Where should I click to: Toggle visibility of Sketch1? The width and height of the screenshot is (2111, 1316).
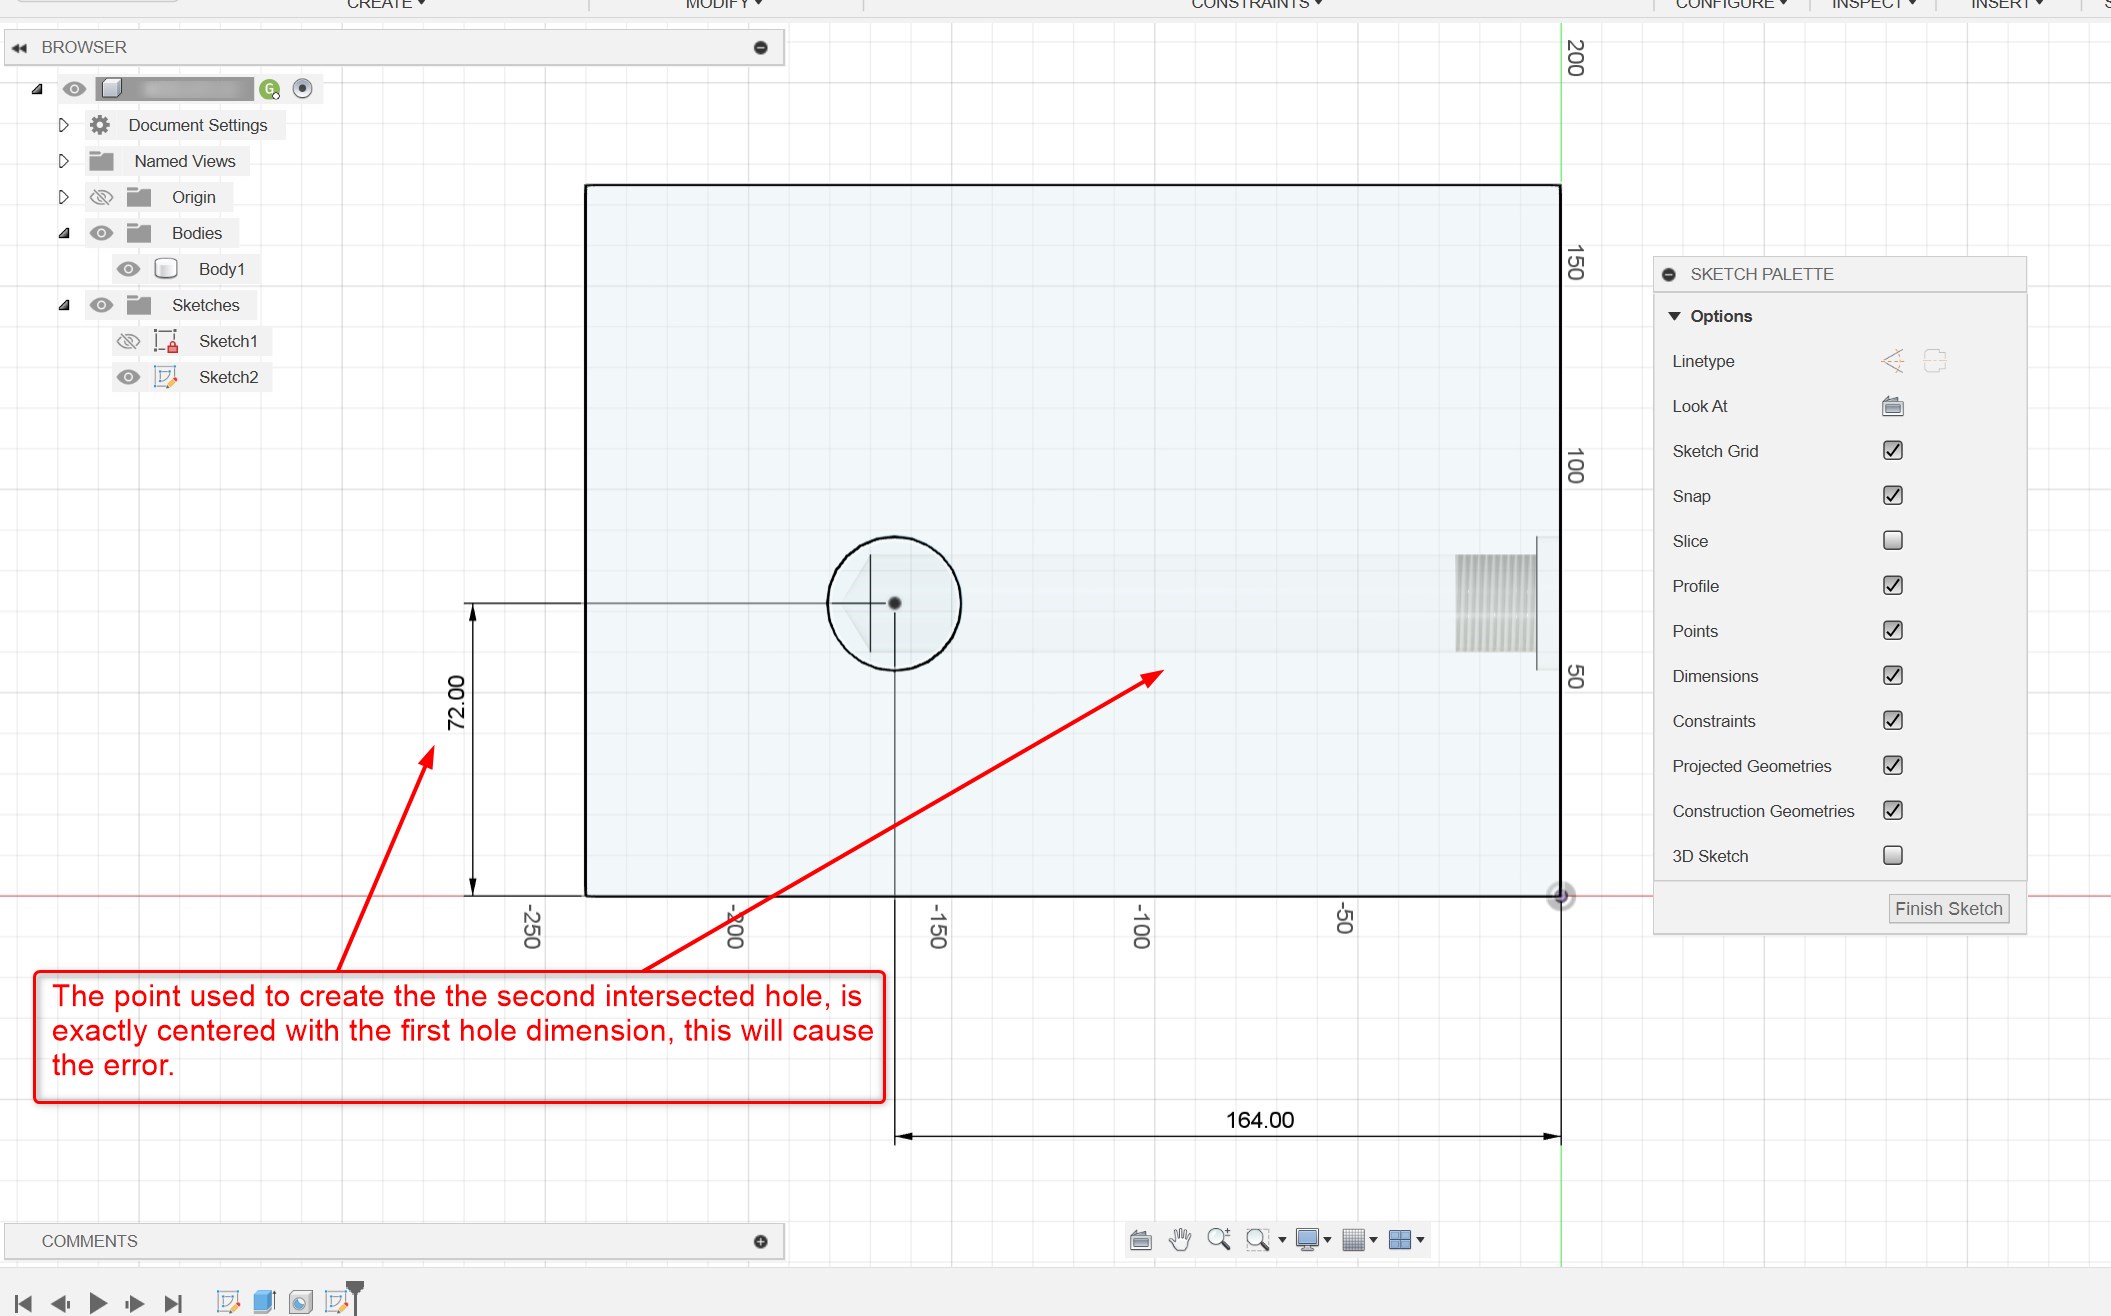point(128,341)
